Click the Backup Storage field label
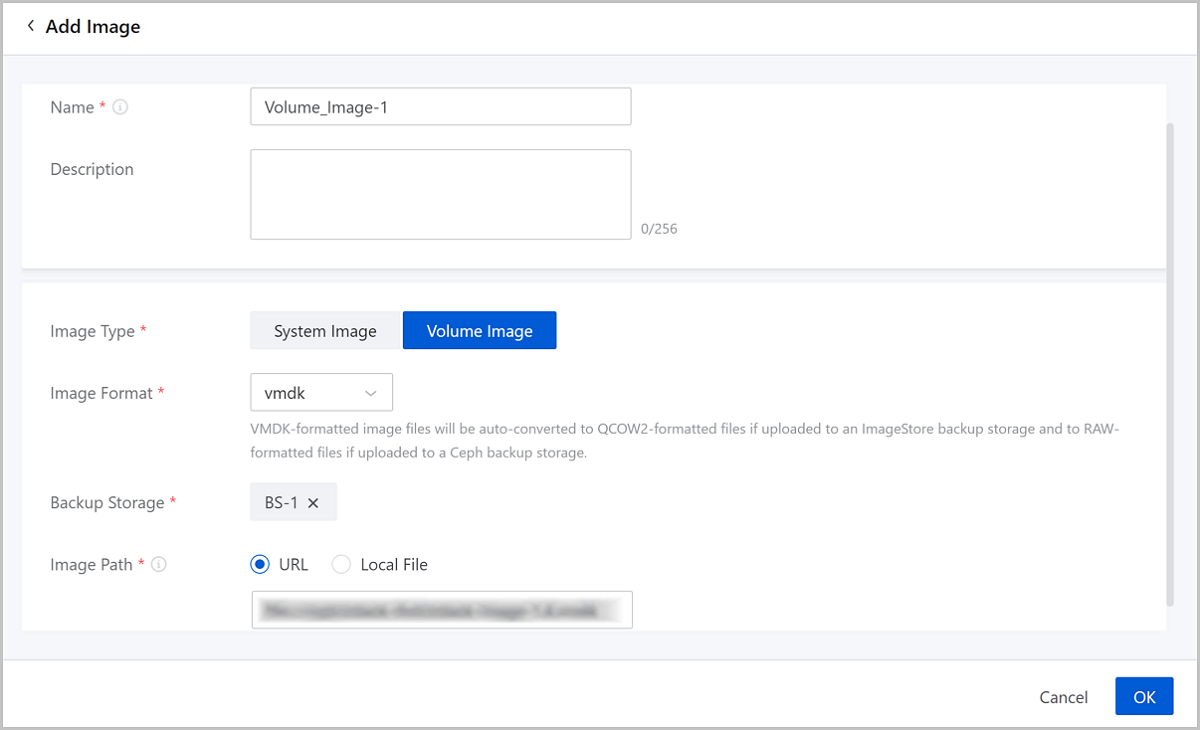 [x=107, y=503]
